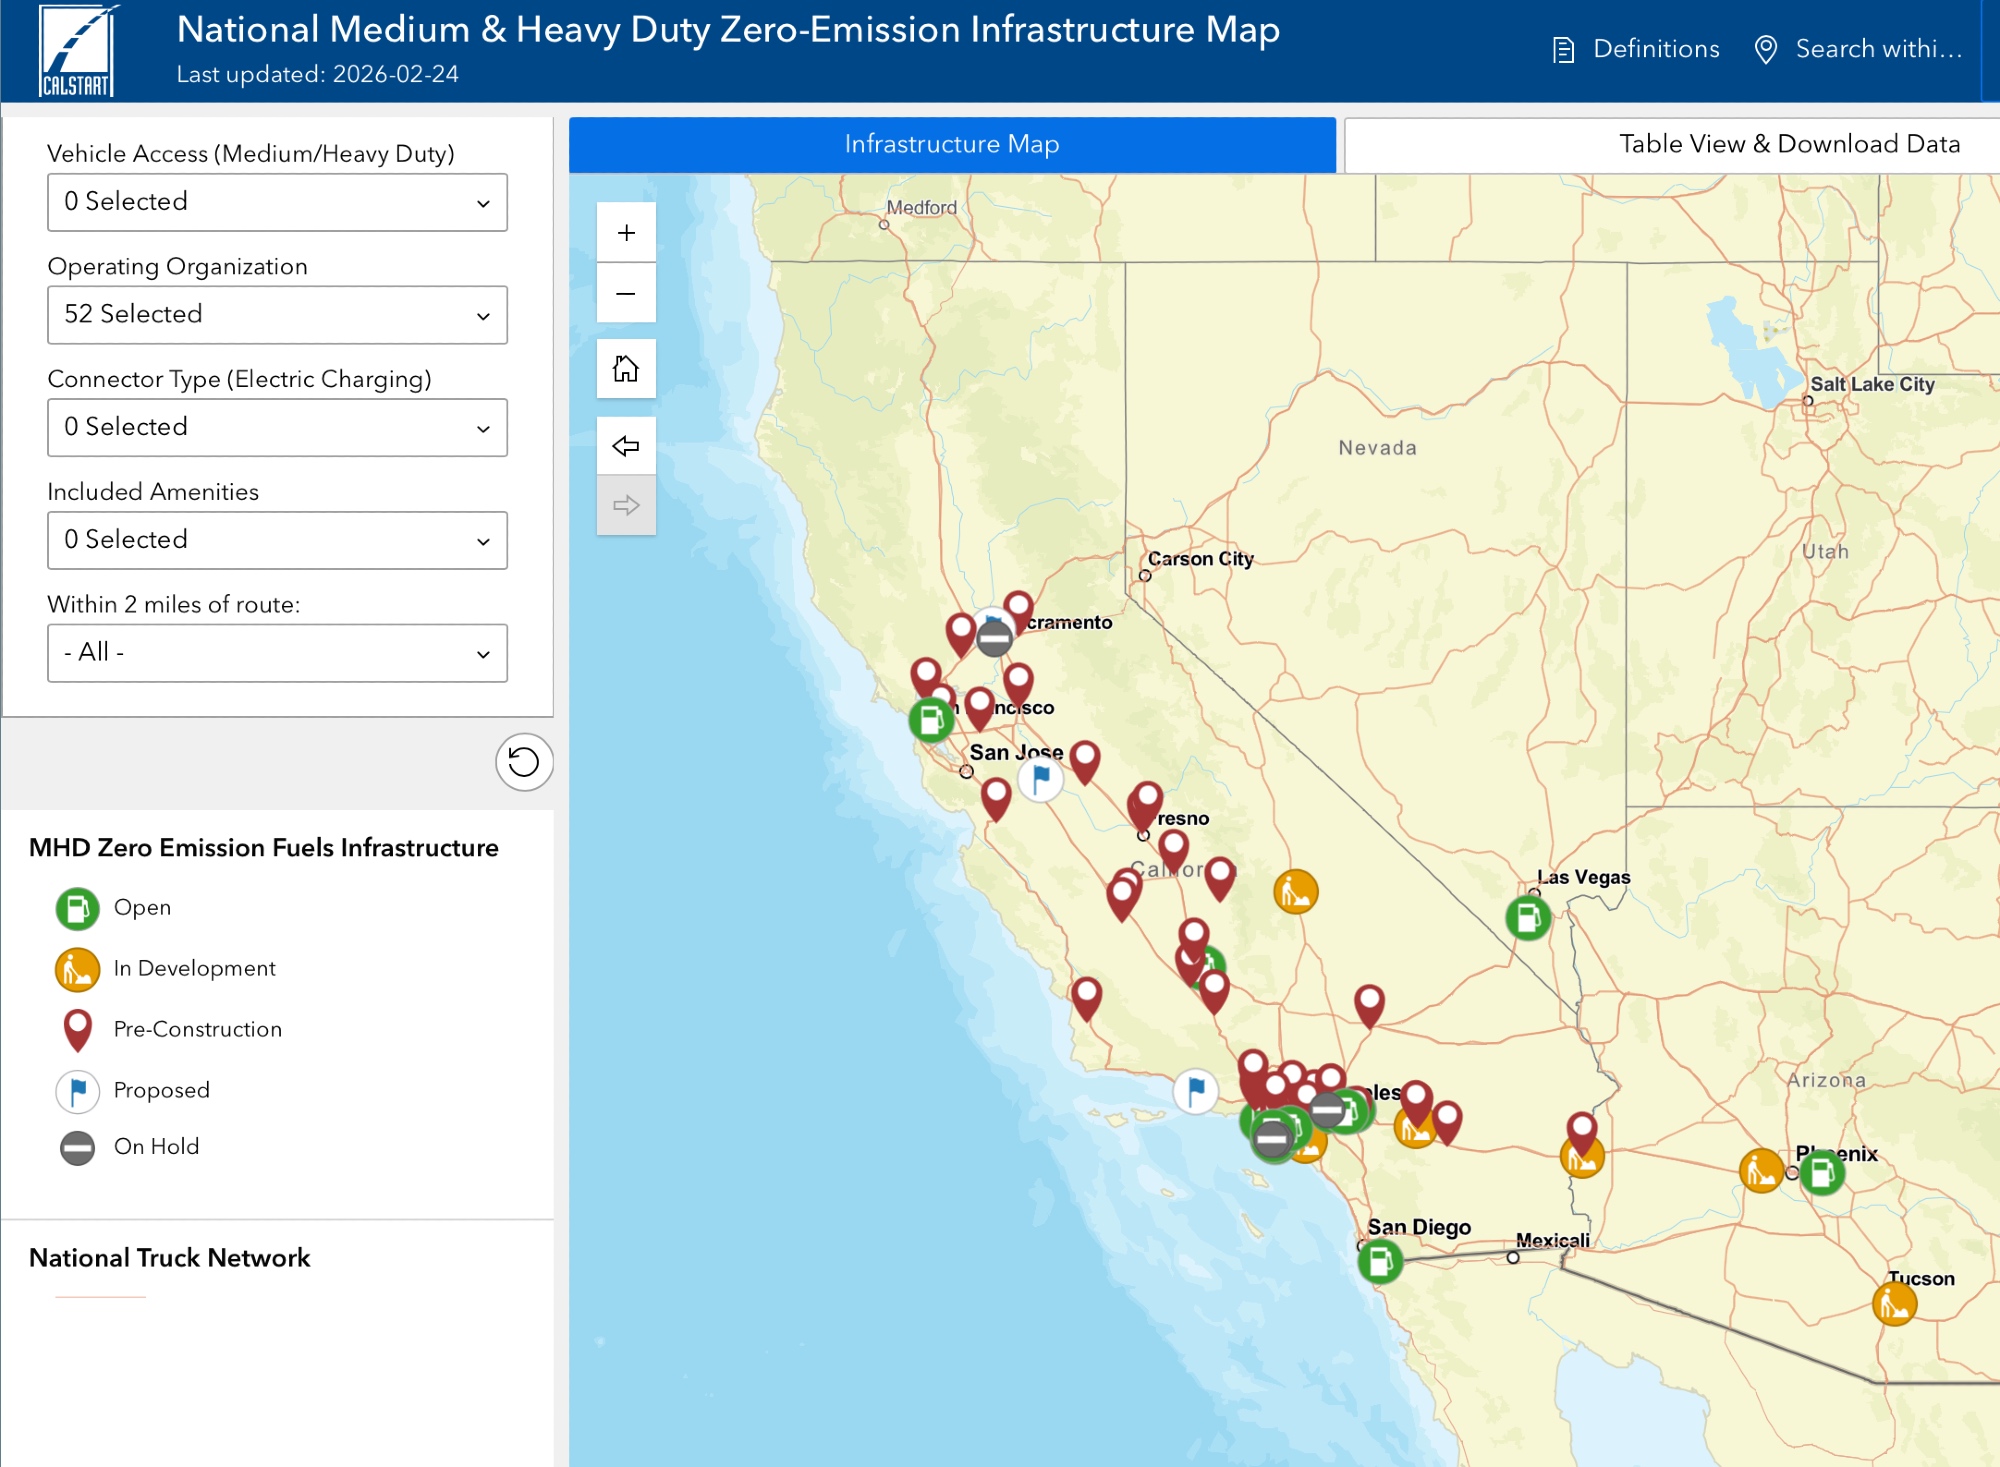Image resolution: width=2000 pixels, height=1467 pixels.
Task: Zoom in on the map
Action: pos(626,233)
